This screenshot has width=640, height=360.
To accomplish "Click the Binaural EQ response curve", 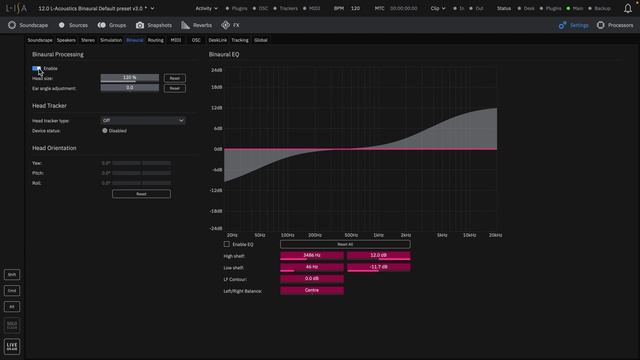I will click(360, 149).
